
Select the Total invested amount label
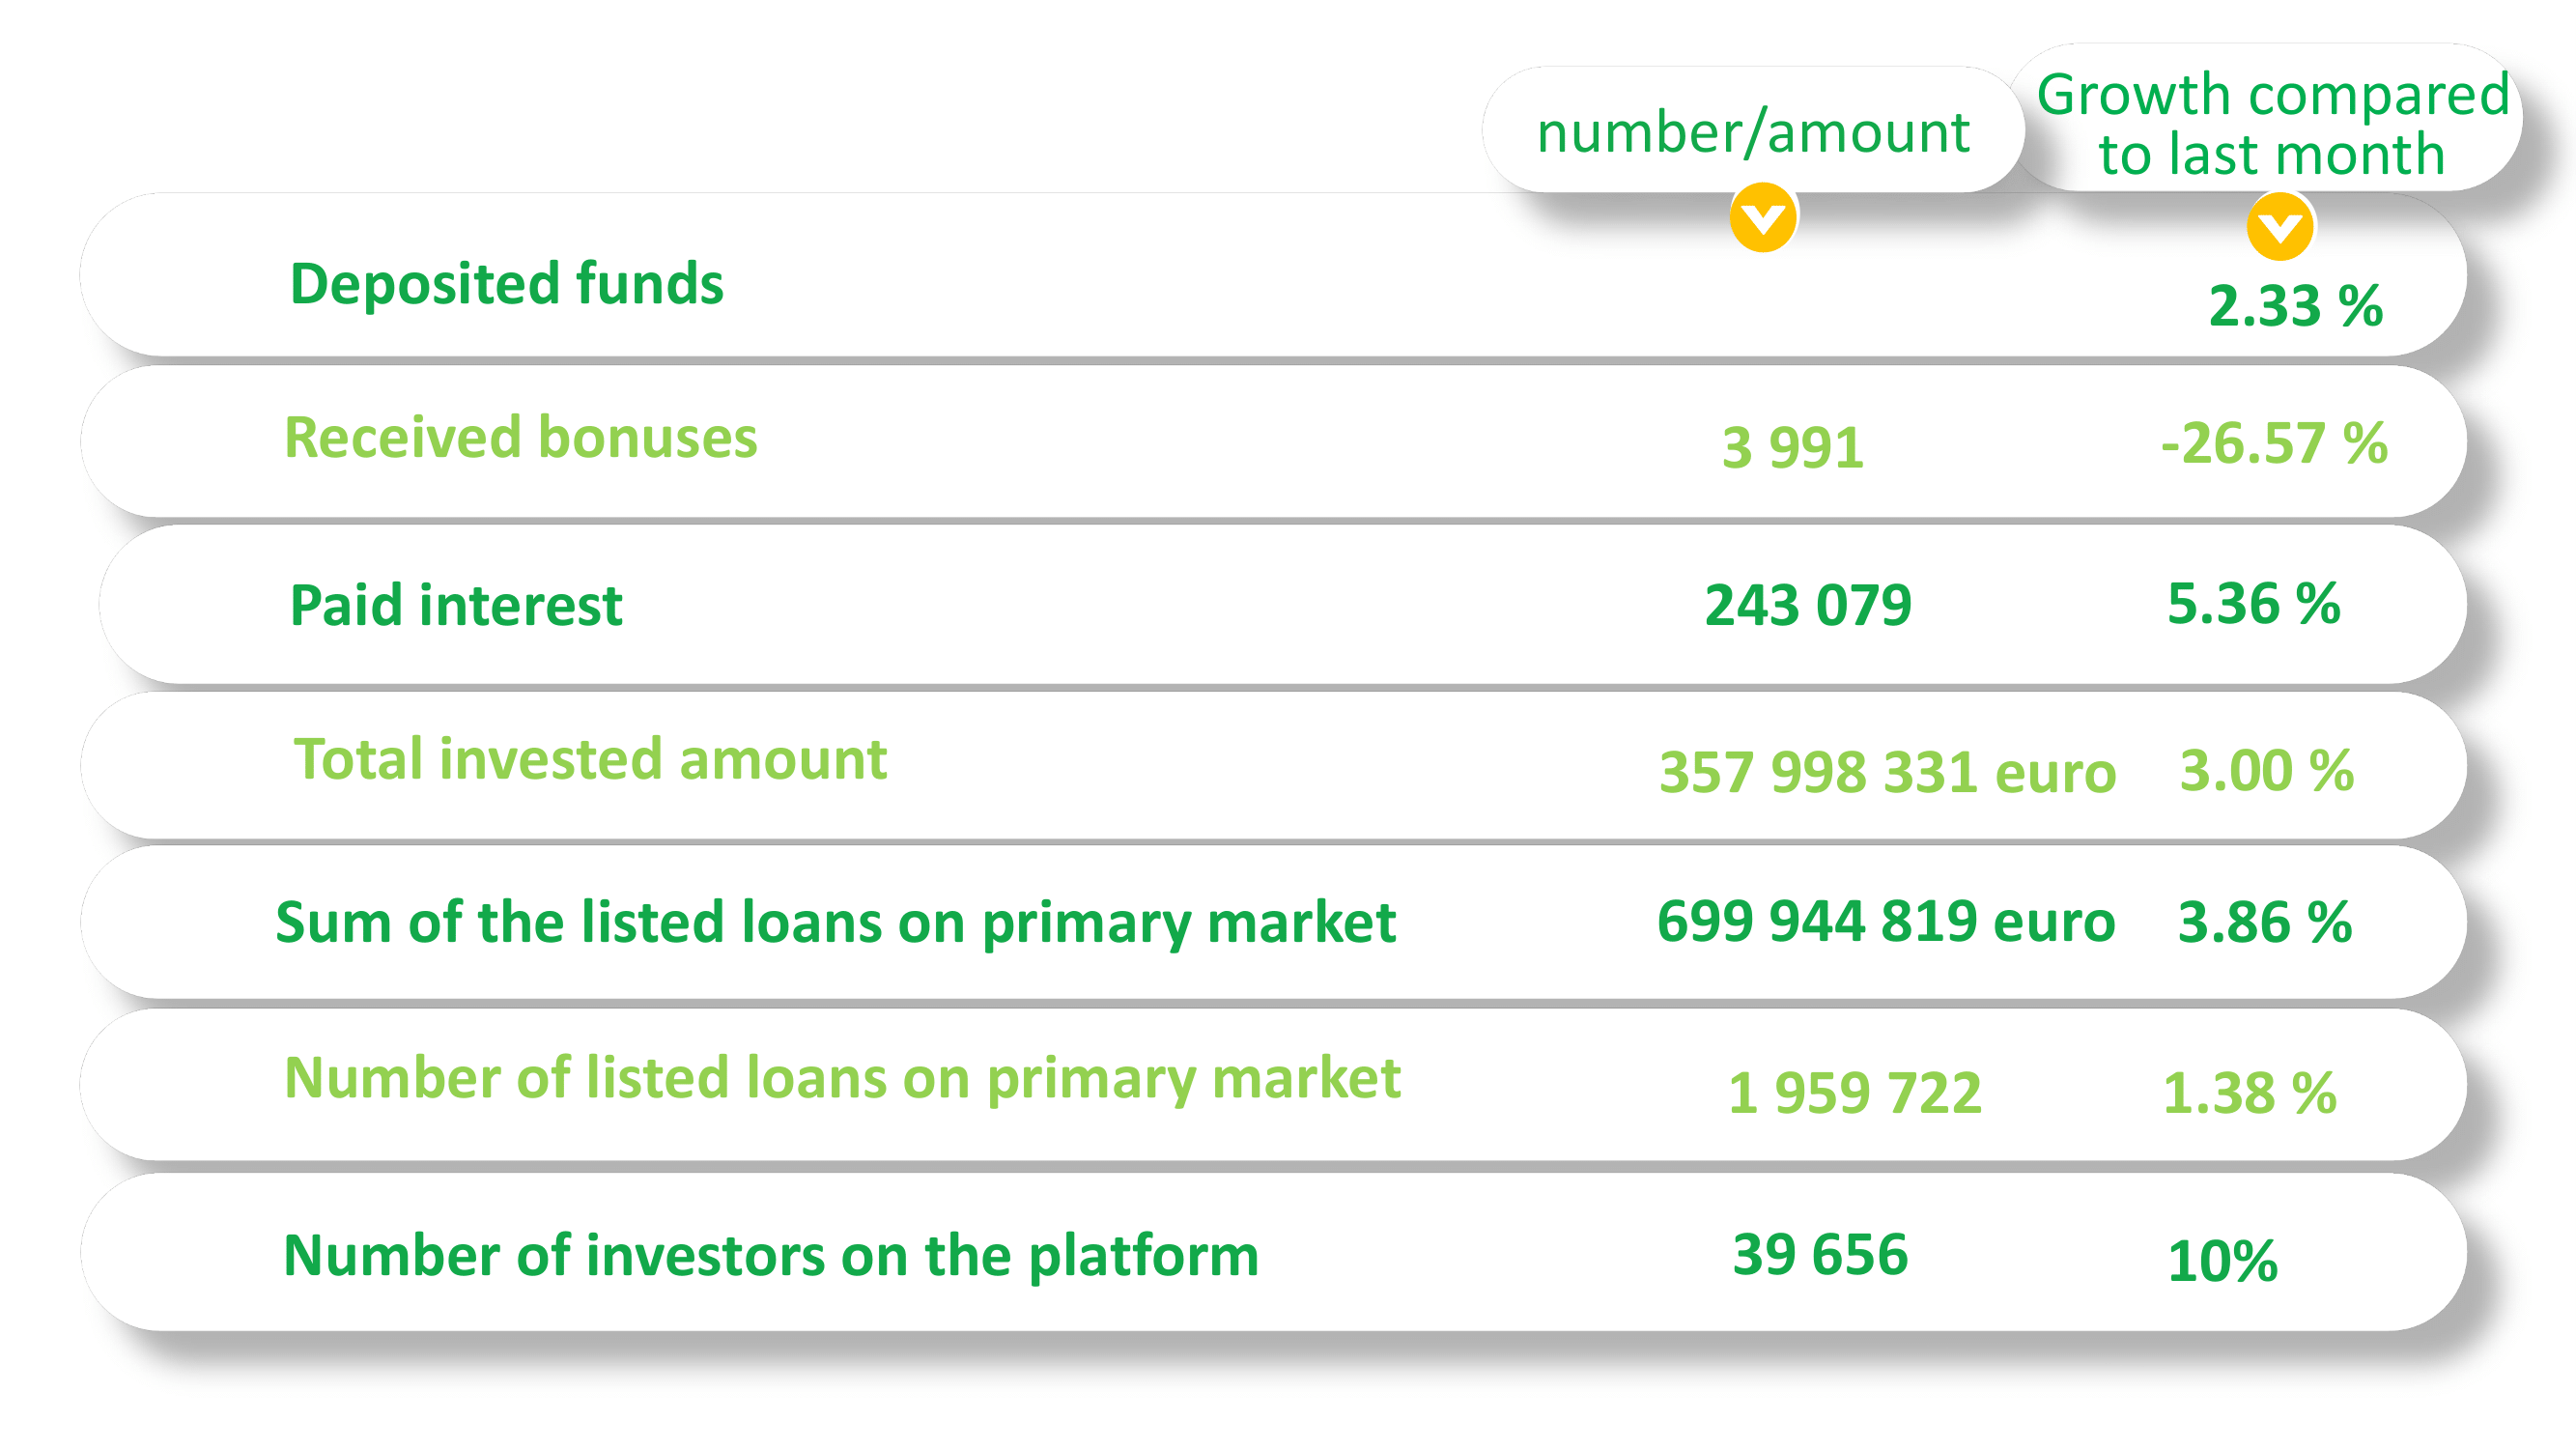[x=590, y=759]
